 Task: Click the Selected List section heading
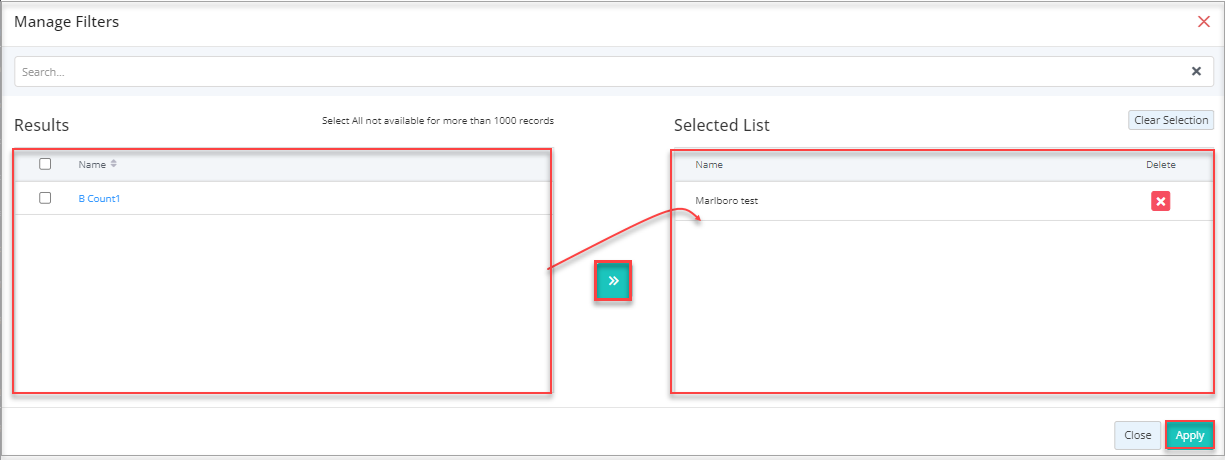tap(721, 125)
